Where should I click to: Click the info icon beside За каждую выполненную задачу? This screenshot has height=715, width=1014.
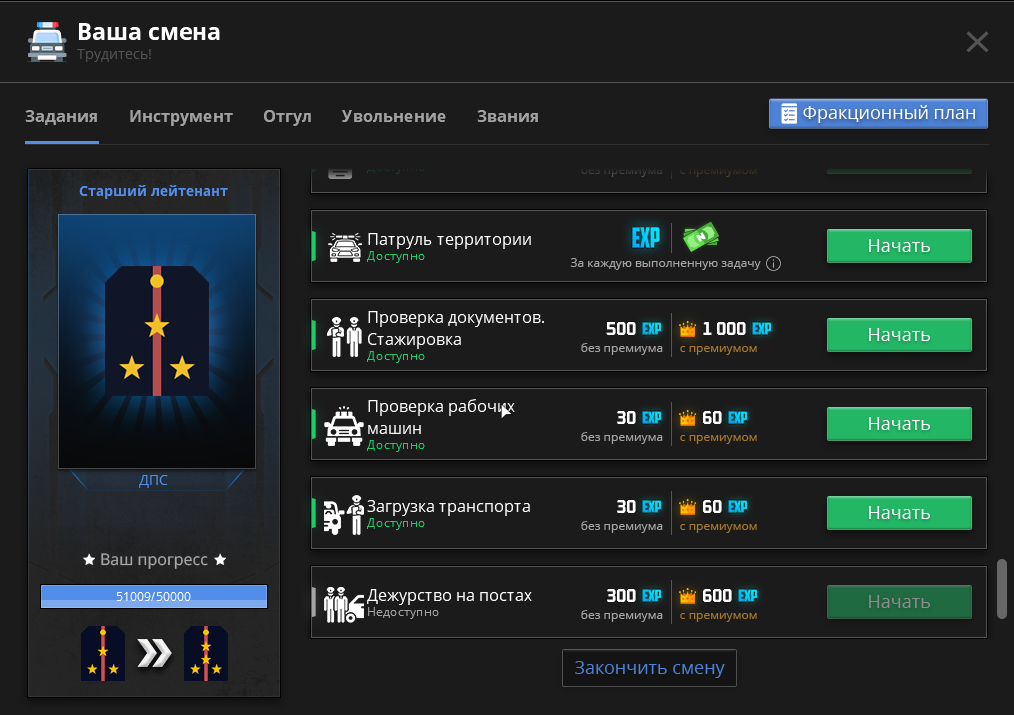[773, 263]
